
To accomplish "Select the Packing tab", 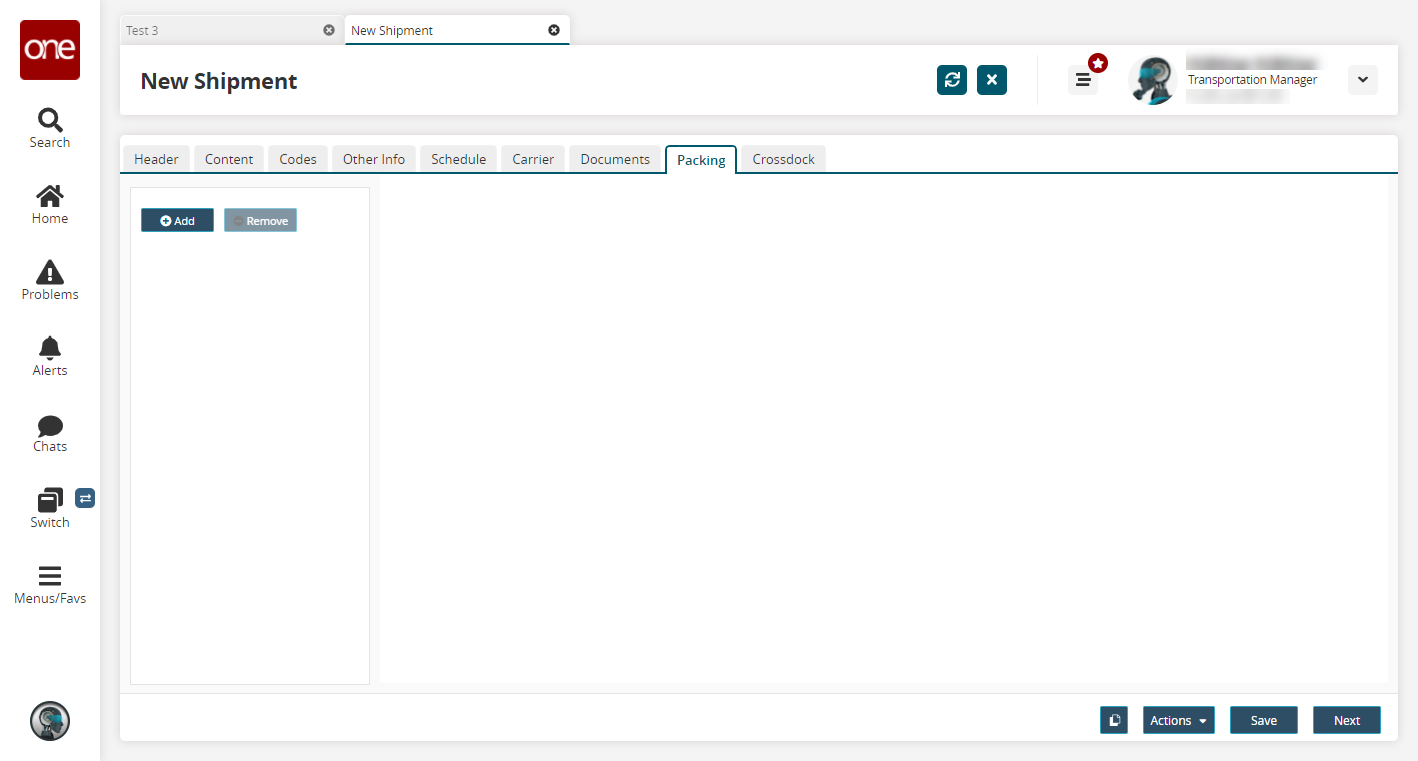I will click(701, 160).
